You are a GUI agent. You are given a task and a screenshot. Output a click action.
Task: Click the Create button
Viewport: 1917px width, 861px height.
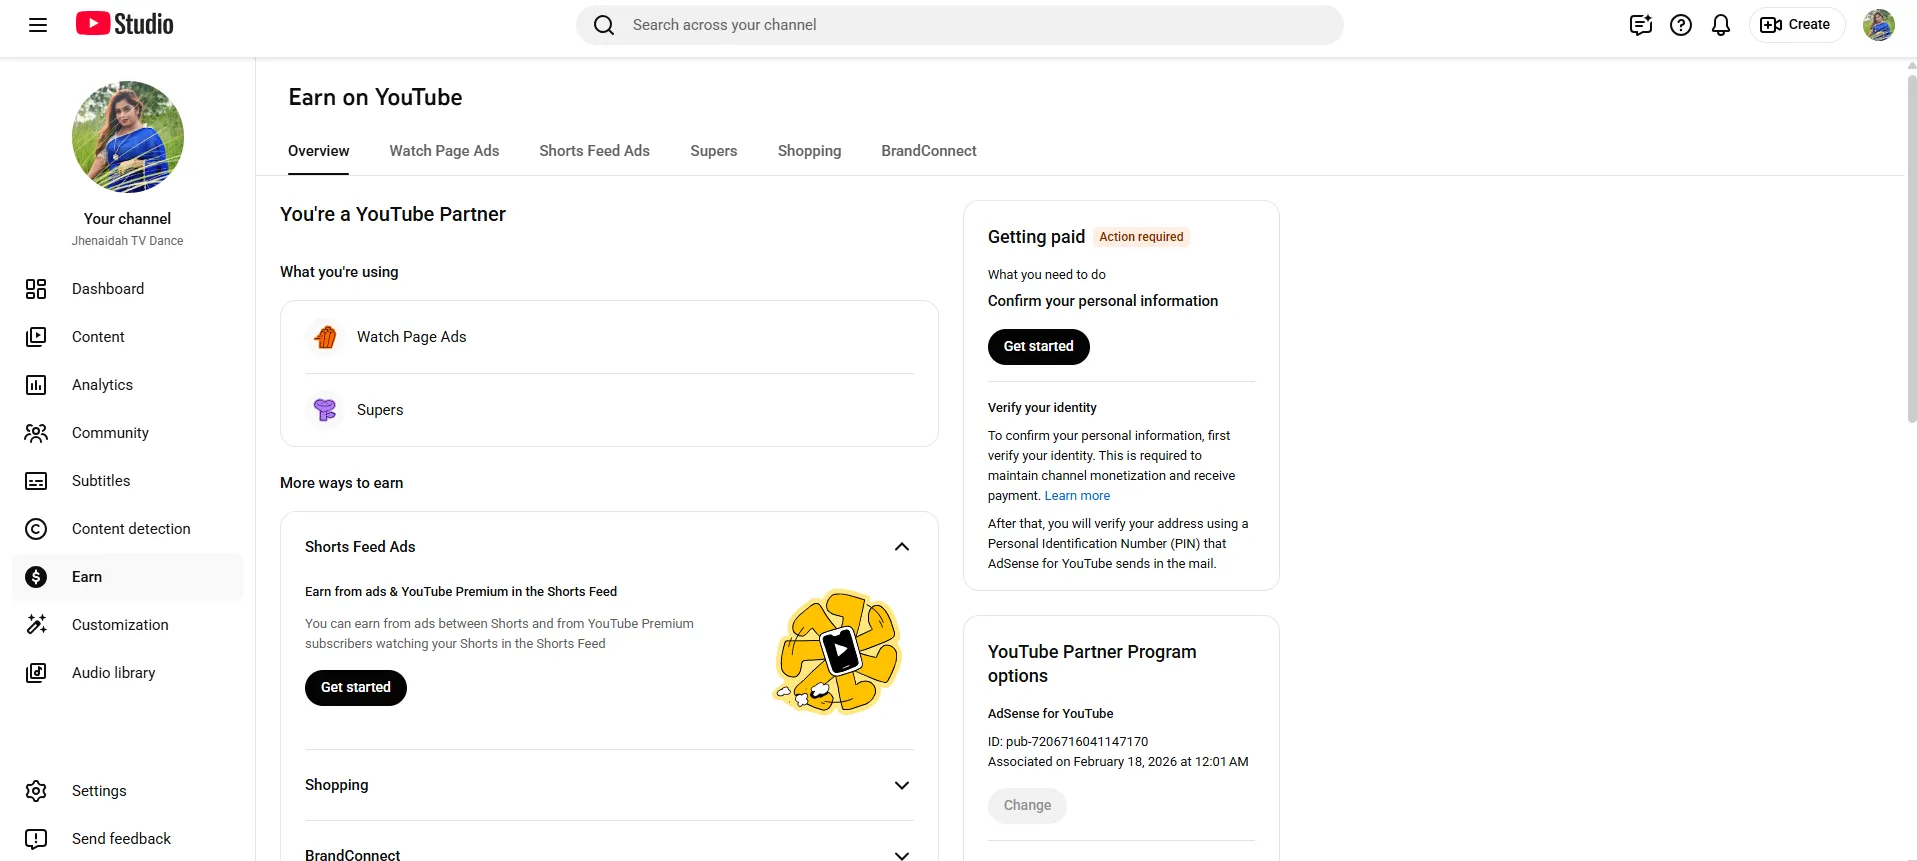click(1796, 25)
